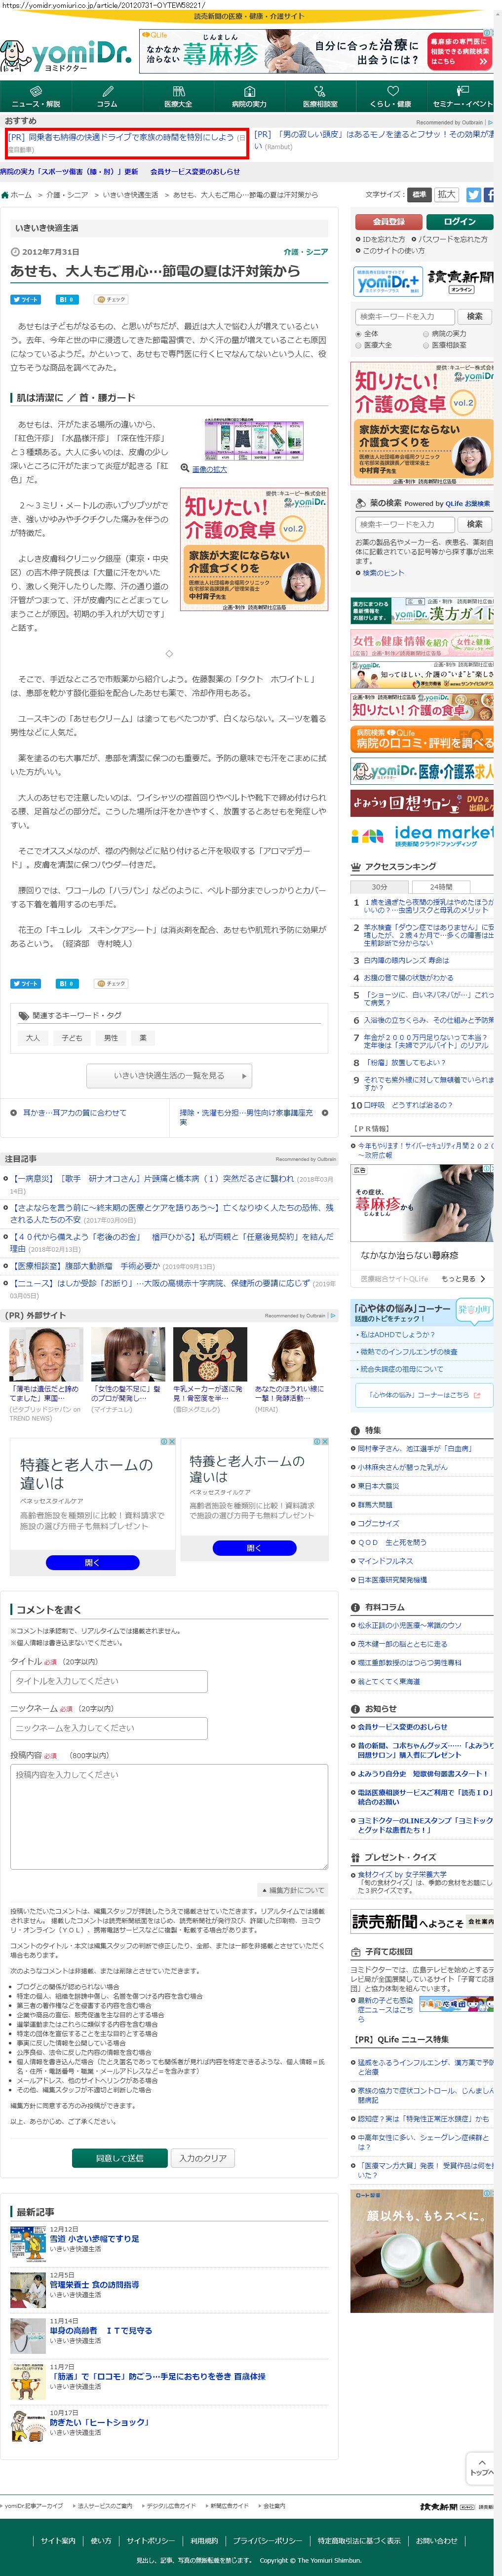Click the comment タイトル input field
This screenshot has width=502, height=2576.
click(109, 1681)
